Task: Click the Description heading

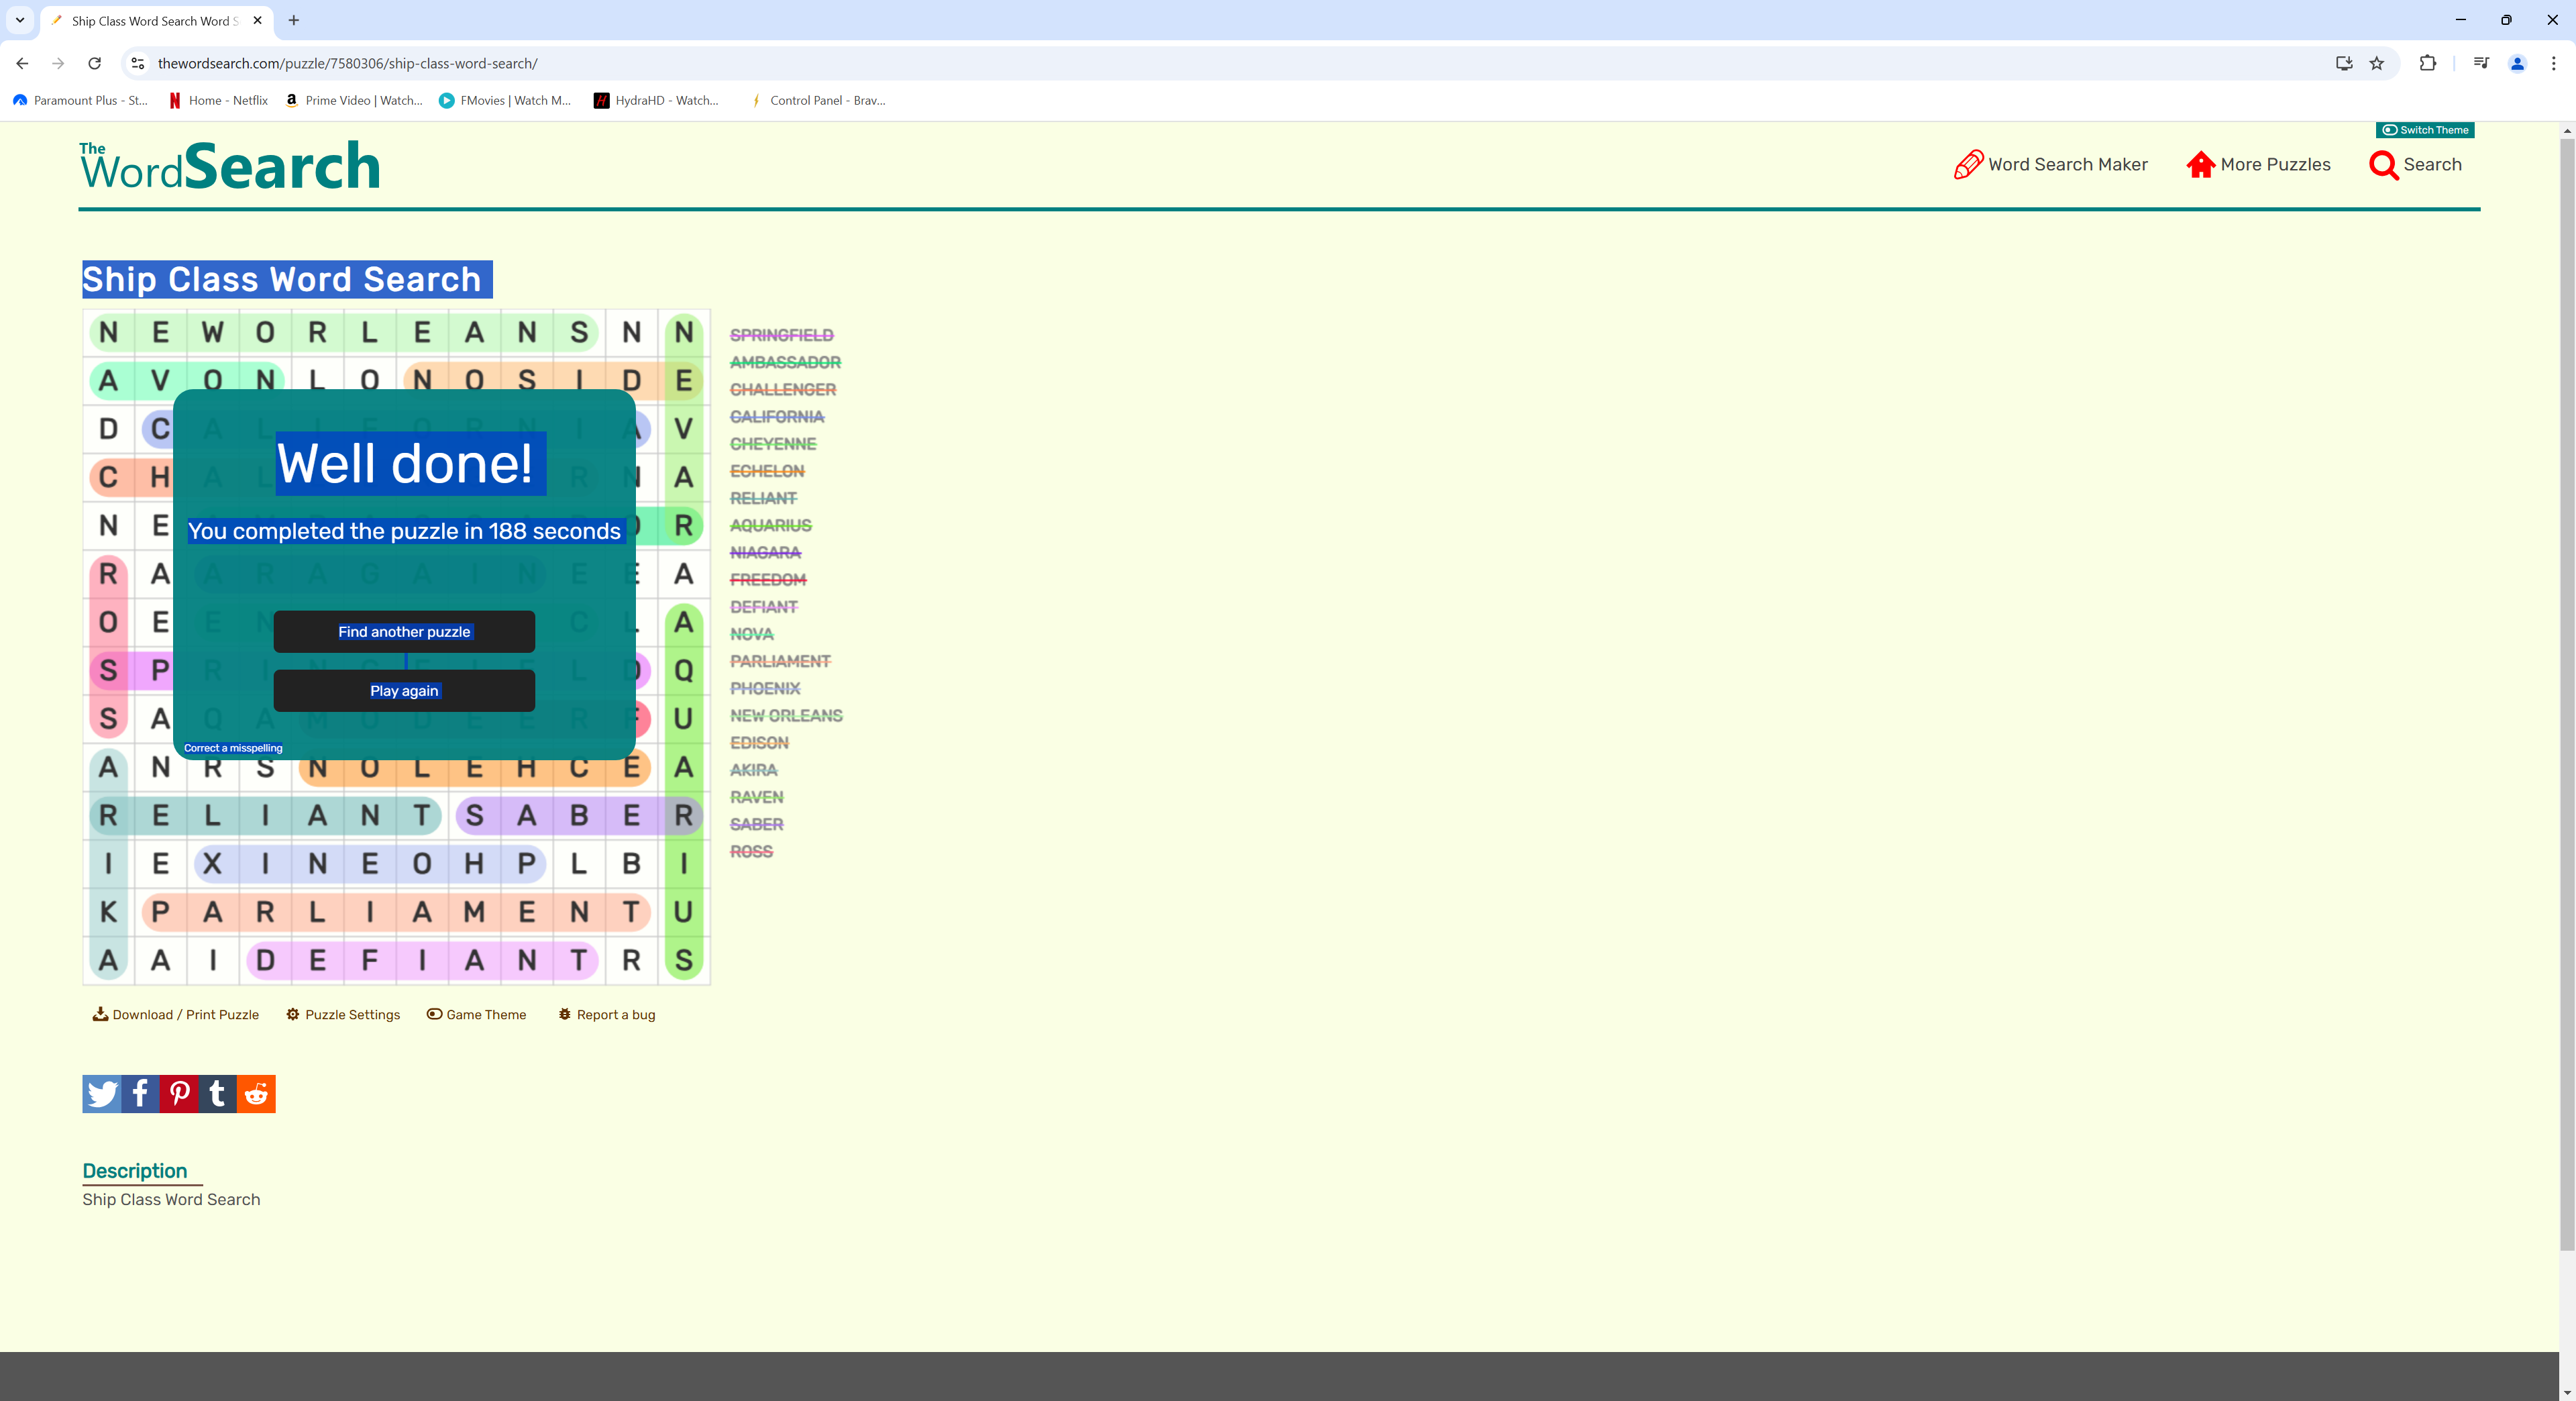Action: click(135, 1171)
